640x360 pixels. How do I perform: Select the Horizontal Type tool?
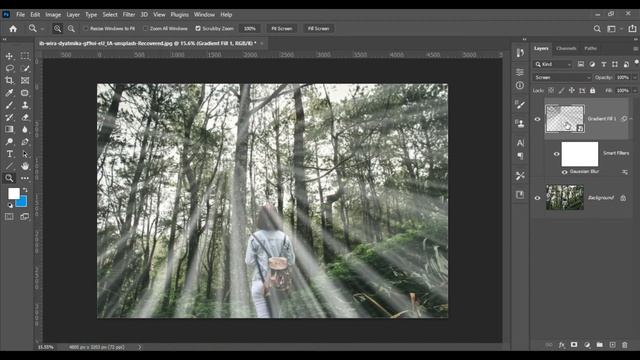pos(9,154)
